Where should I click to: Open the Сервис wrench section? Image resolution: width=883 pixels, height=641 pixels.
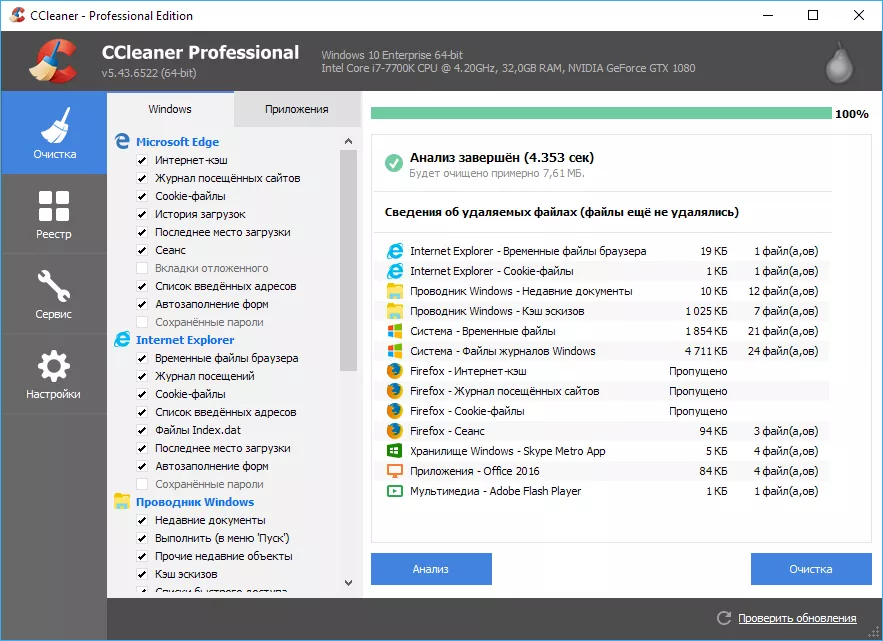click(x=54, y=294)
